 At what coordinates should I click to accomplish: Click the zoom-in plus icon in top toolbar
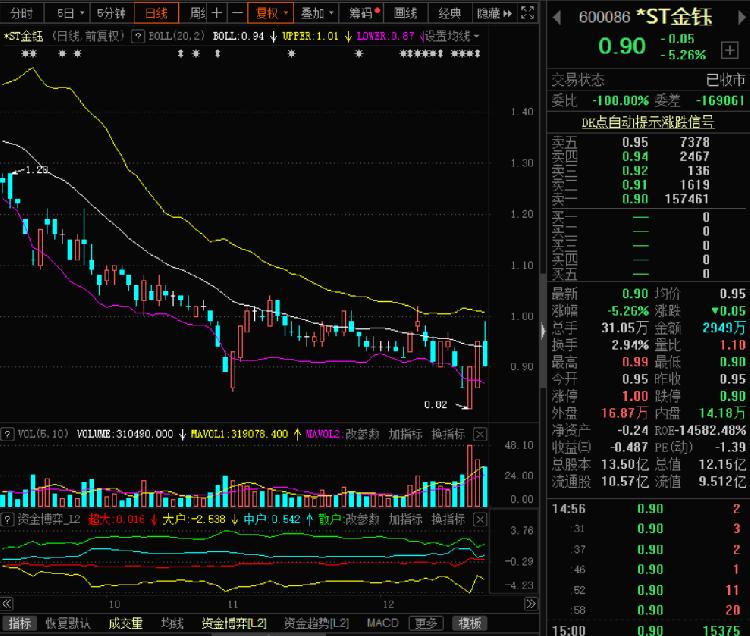pyautogui.click(x=217, y=13)
